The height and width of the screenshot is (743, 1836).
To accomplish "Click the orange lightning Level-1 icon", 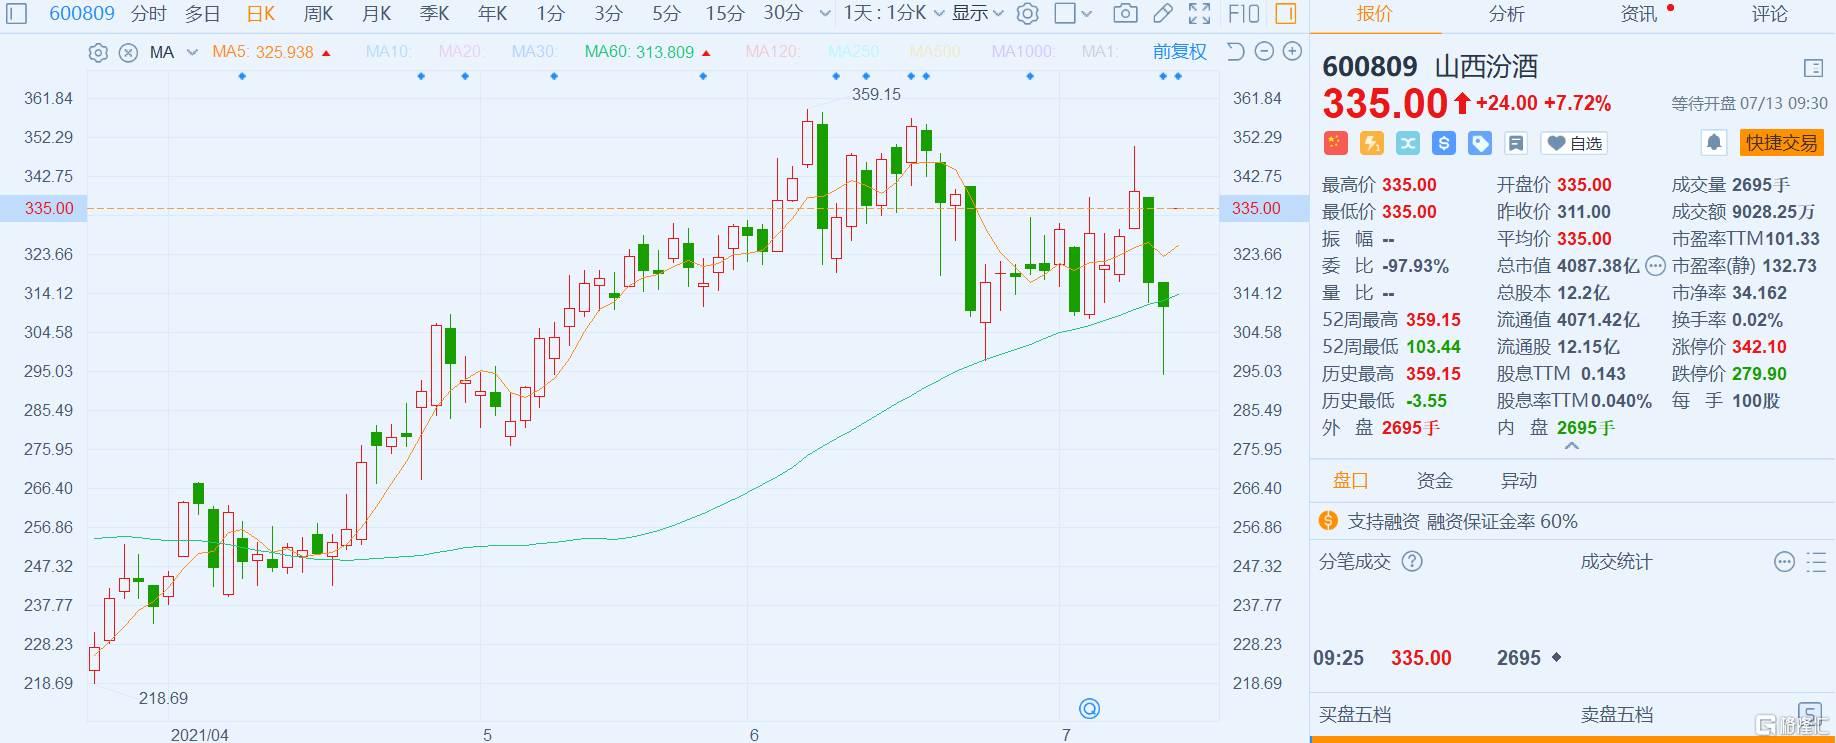I will coord(1372,143).
